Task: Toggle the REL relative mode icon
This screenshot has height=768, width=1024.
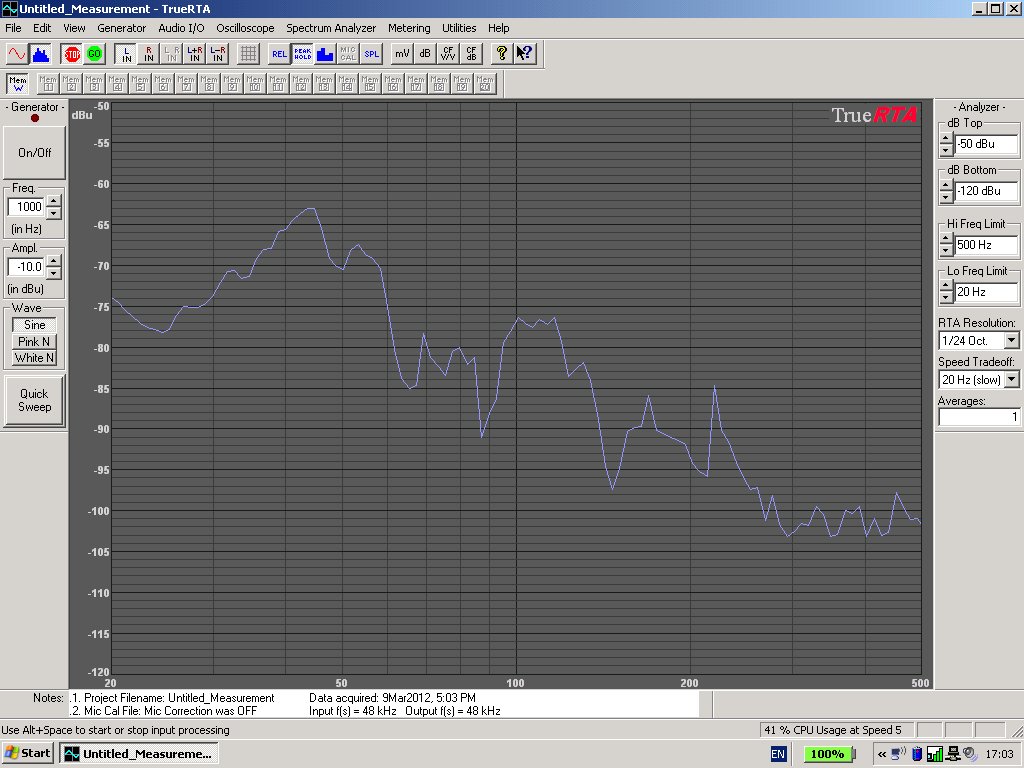Action: click(x=280, y=54)
